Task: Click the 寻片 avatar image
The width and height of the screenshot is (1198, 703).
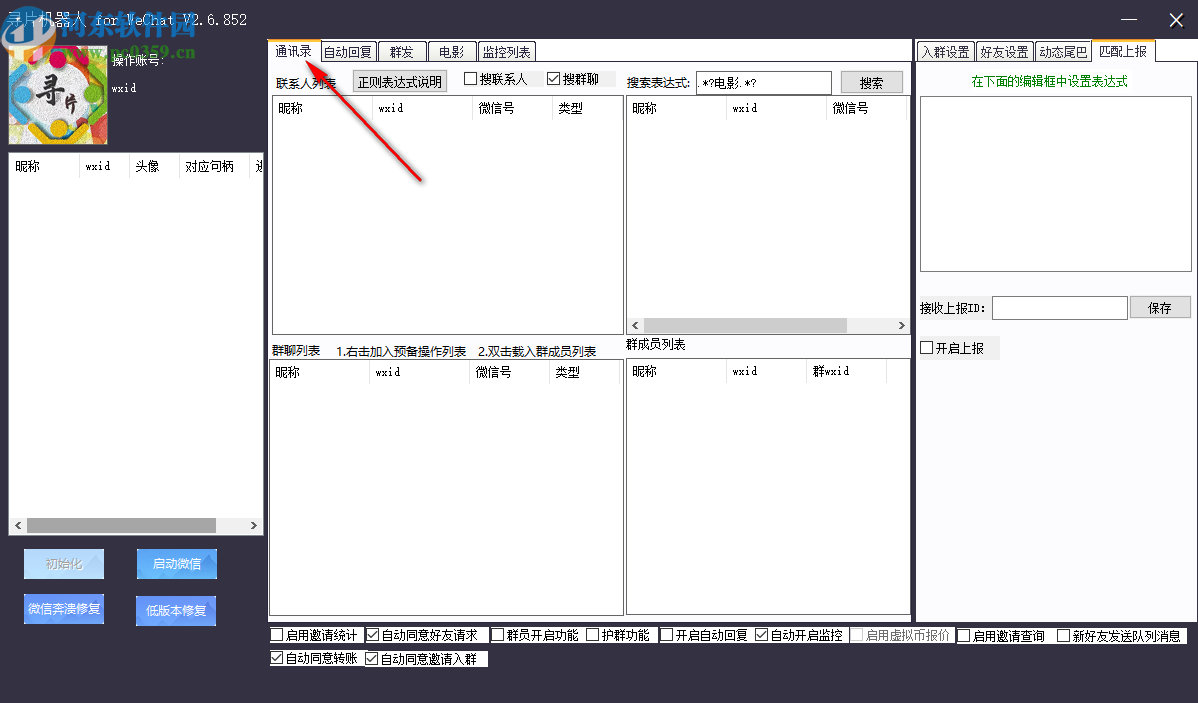Action: coord(58,95)
